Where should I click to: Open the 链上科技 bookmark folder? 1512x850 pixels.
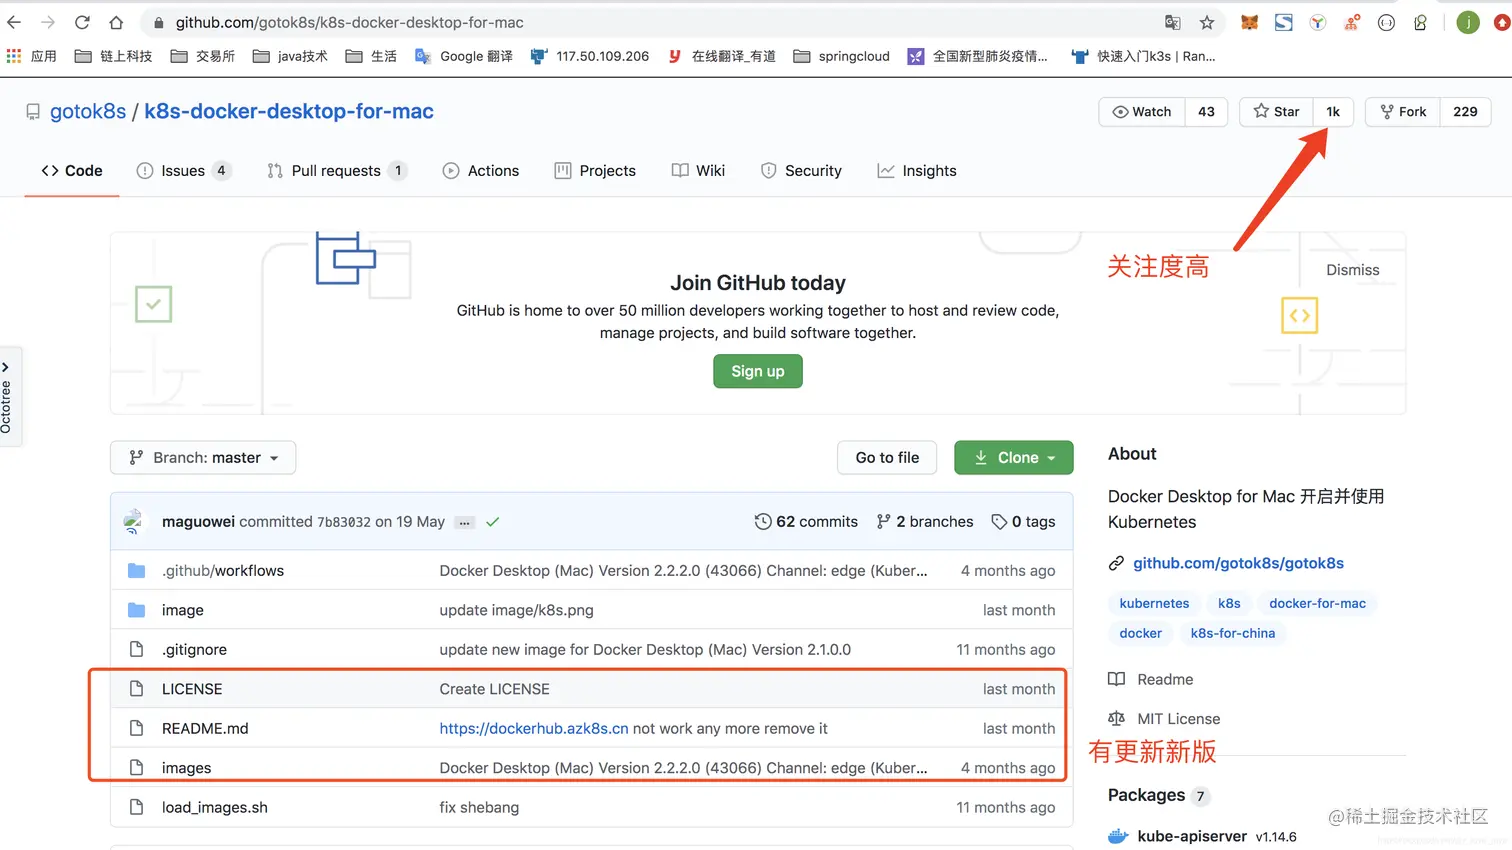(x=113, y=56)
